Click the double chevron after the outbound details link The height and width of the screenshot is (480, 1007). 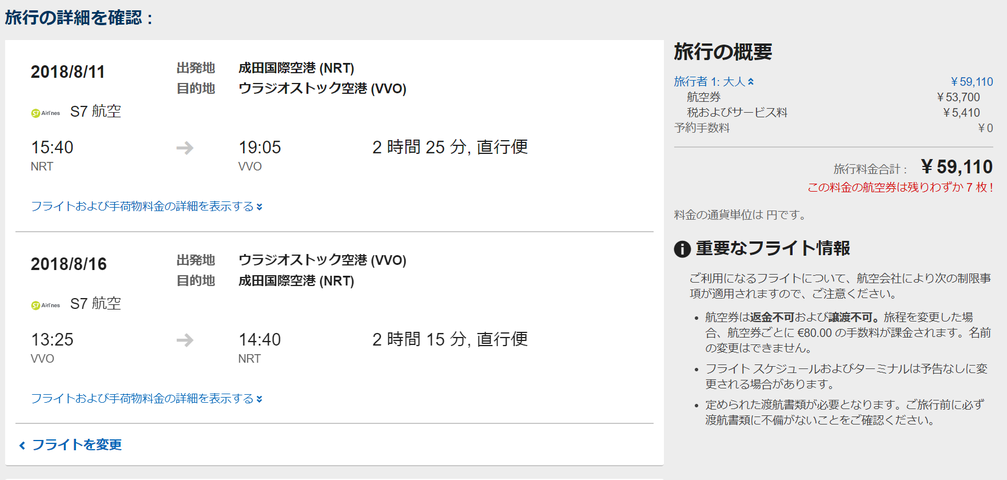coord(259,207)
